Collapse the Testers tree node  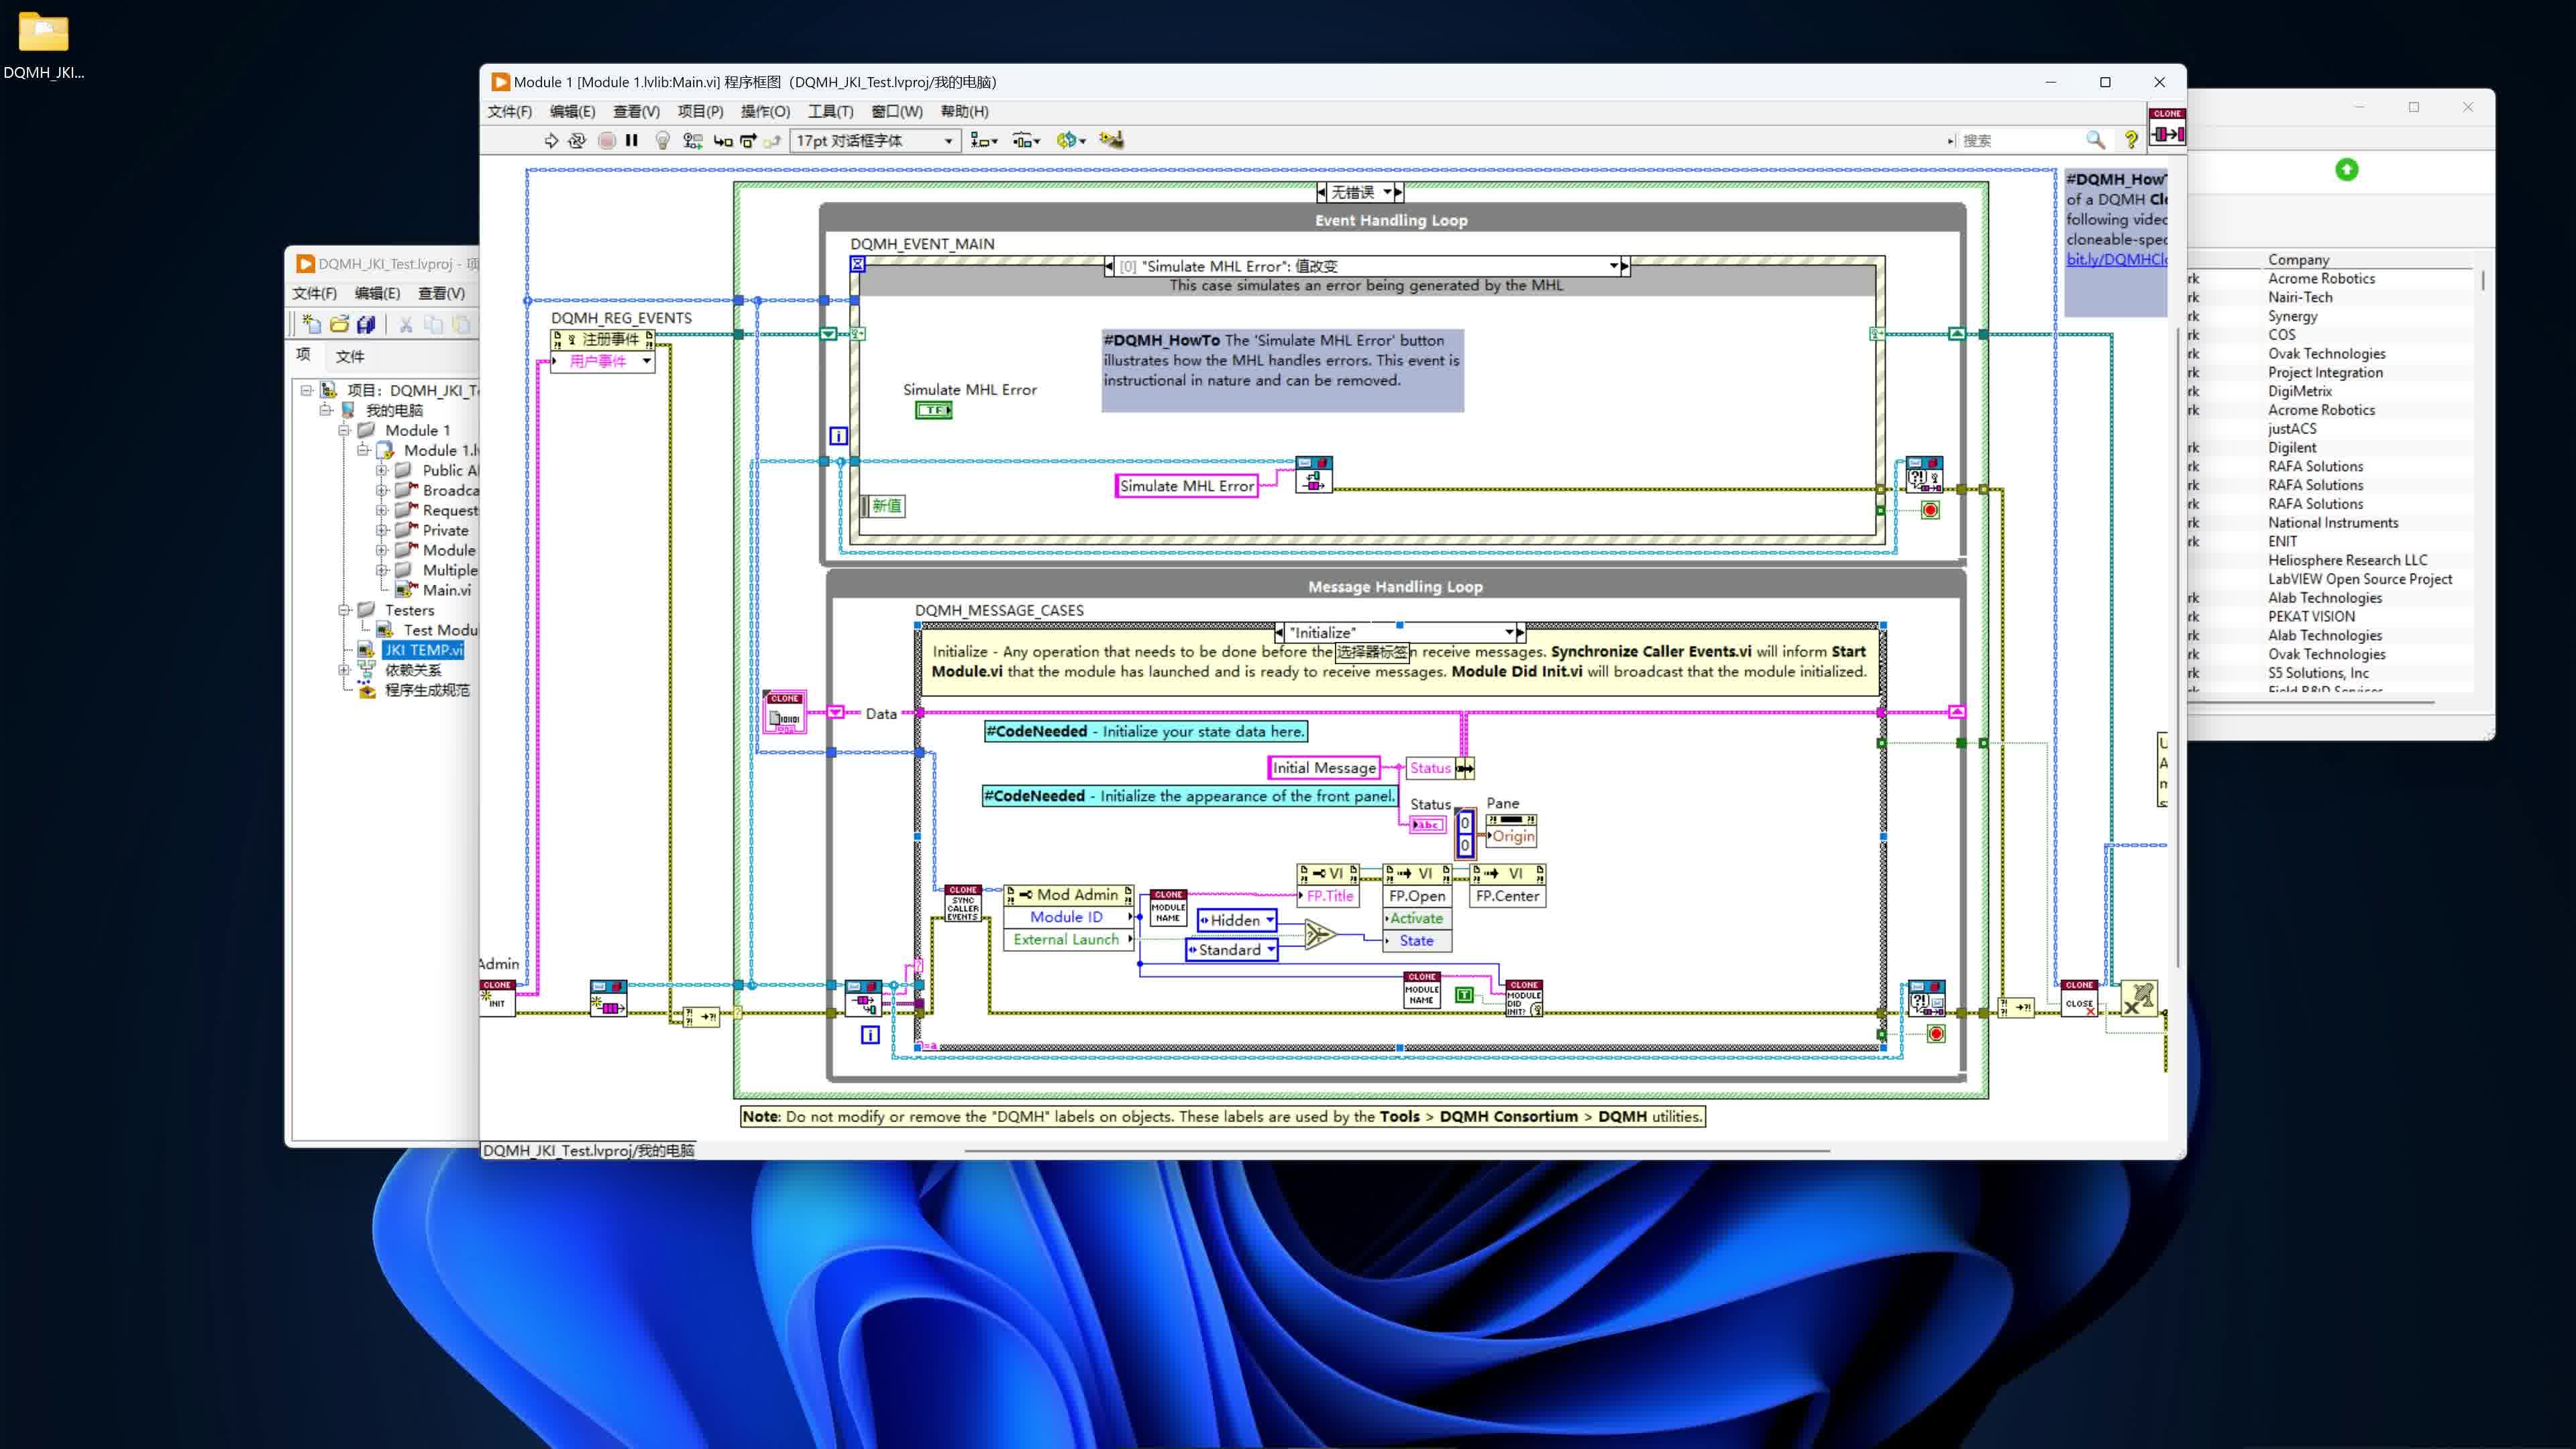point(344,610)
